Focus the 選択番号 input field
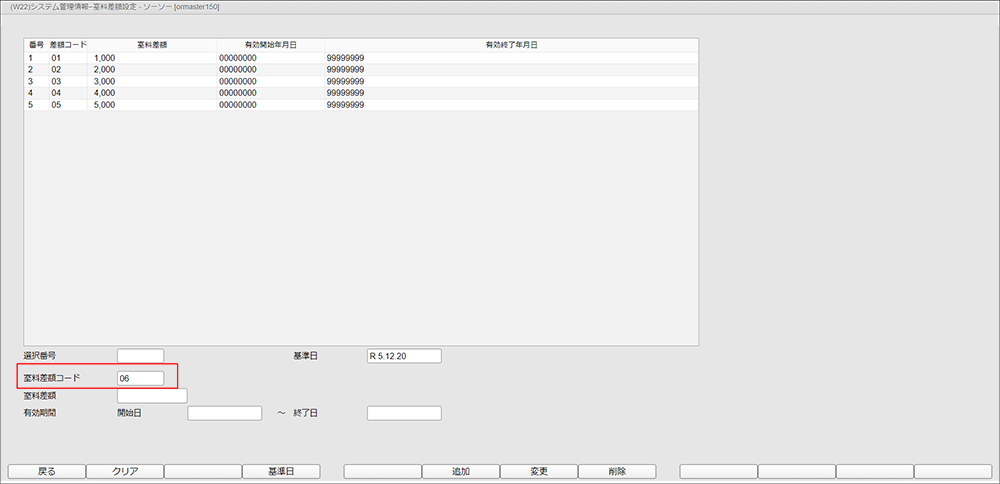This screenshot has width=1000, height=484. [x=140, y=356]
